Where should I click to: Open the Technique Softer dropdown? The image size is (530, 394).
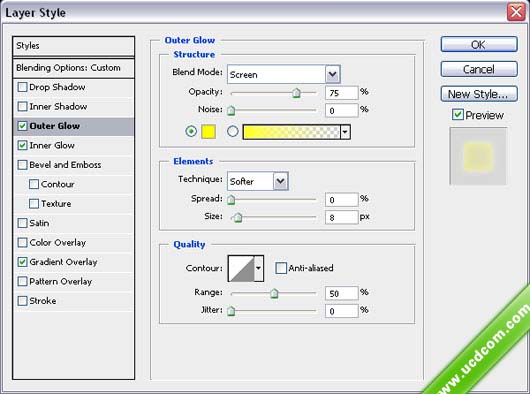tap(258, 181)
